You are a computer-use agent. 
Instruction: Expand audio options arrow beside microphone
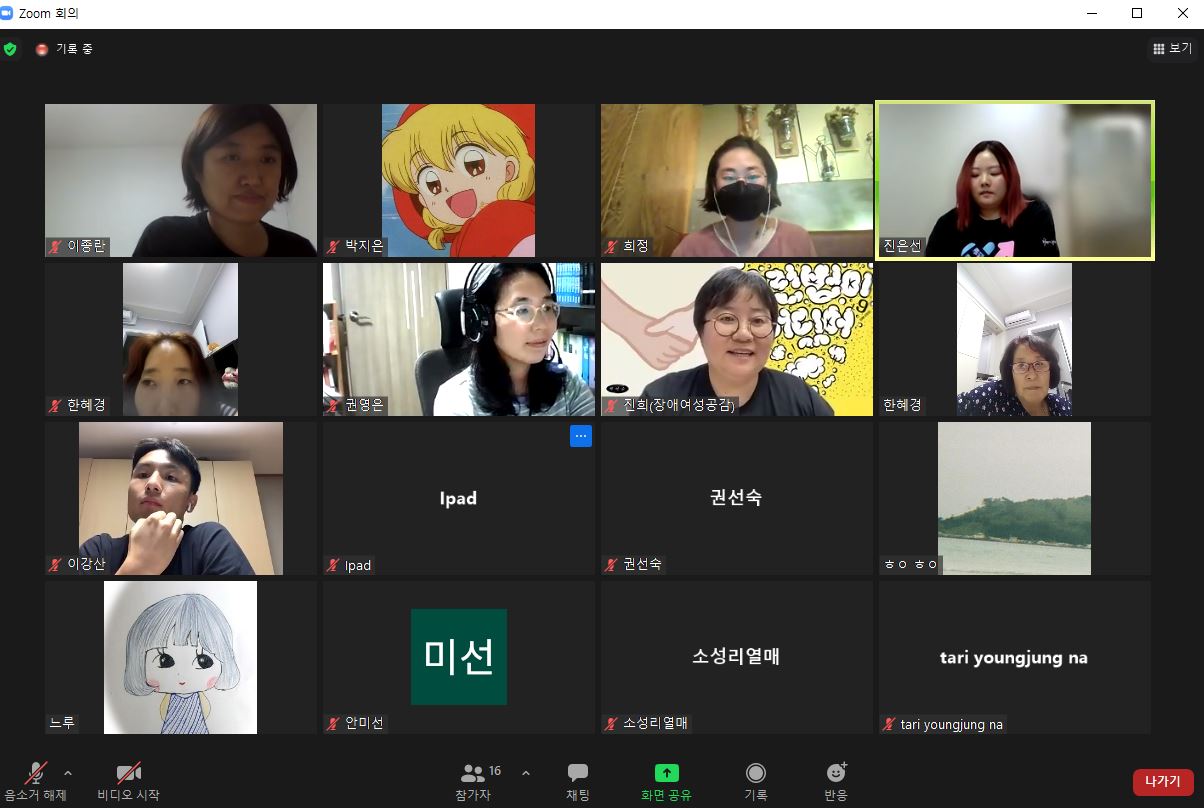coord(68,773)
